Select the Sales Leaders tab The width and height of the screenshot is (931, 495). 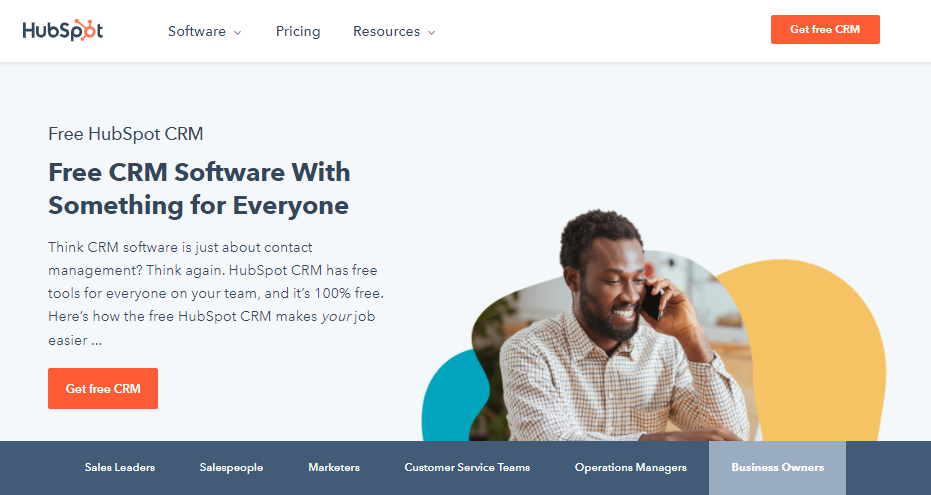[120, 468]
